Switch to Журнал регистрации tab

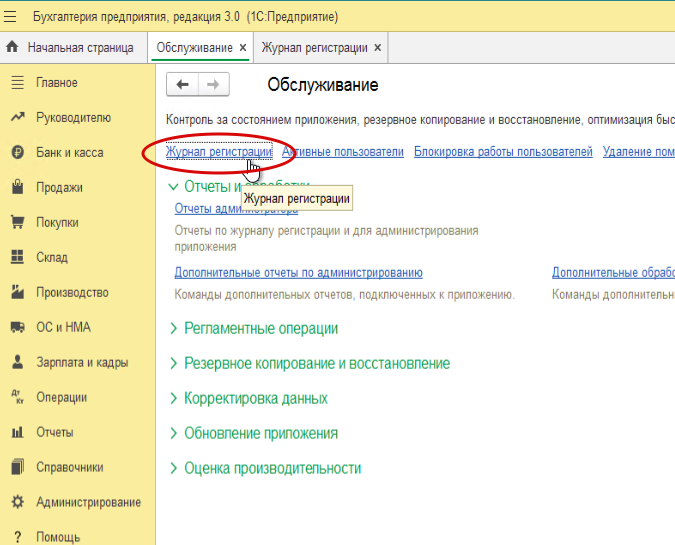tap(314, 47)
